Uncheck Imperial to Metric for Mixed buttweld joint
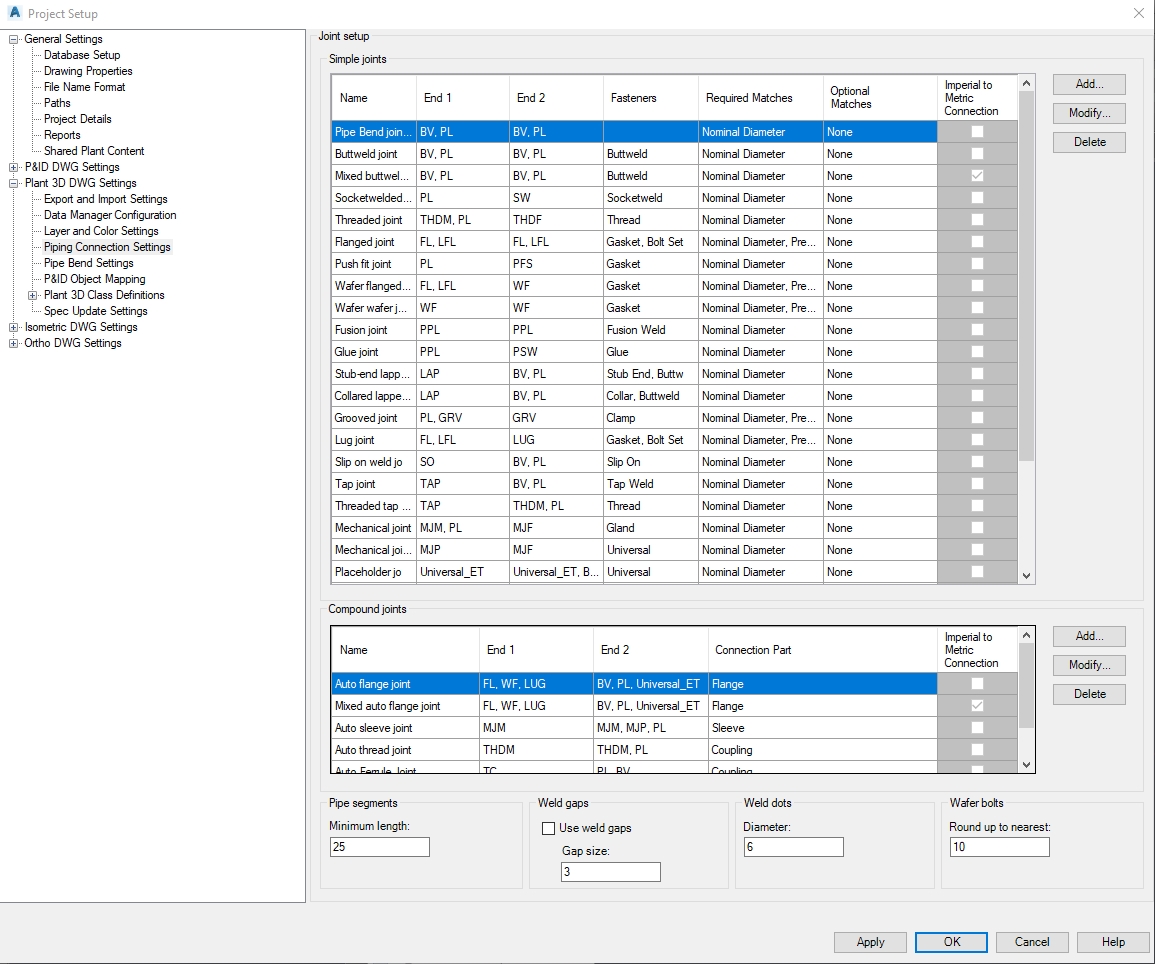This screenshot has height=964, width=1155. (976, 175)
